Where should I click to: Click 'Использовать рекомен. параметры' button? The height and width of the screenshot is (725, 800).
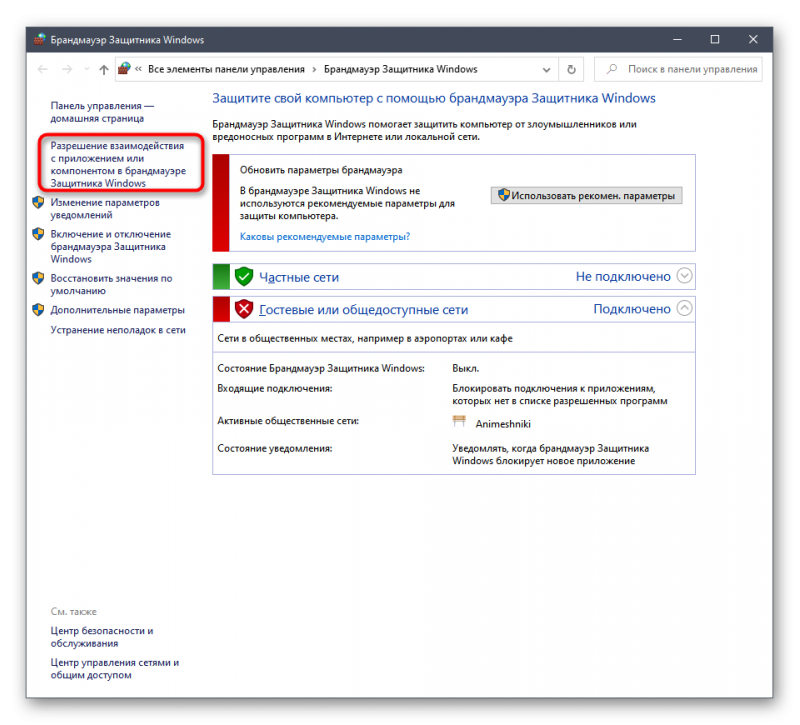click(586, 195)
